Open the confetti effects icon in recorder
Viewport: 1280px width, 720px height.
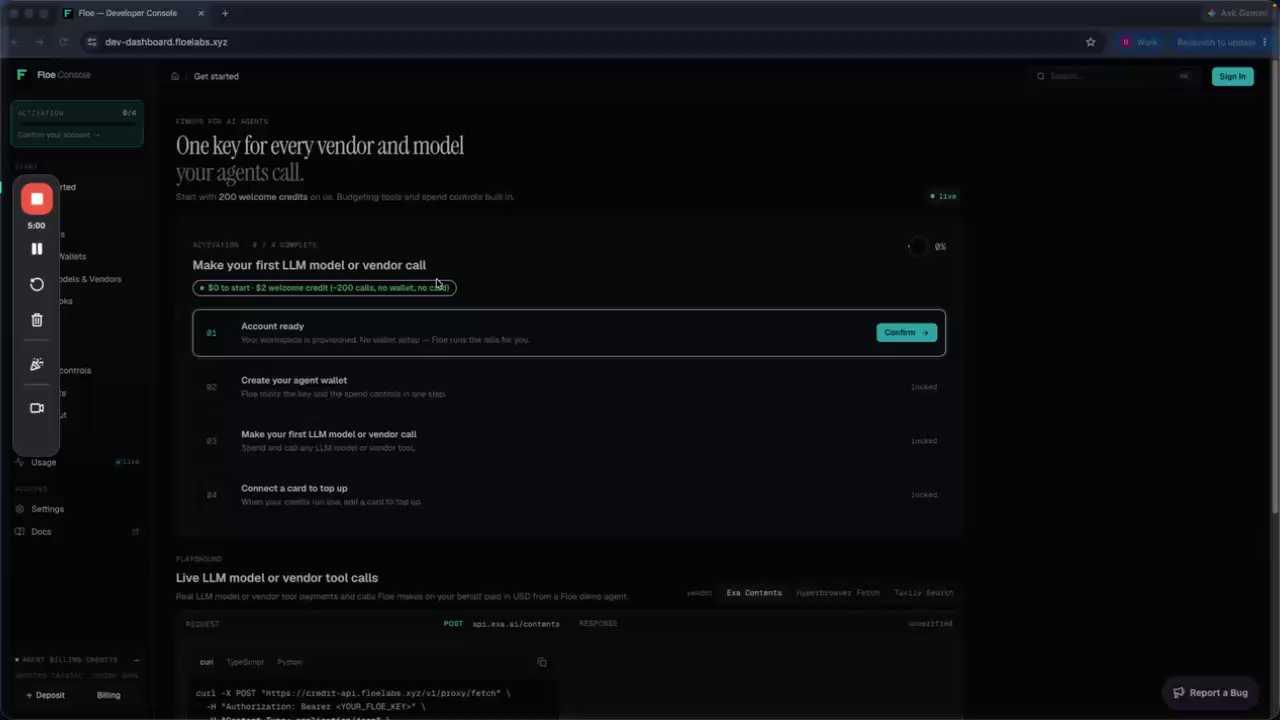(x=37, y=364)
